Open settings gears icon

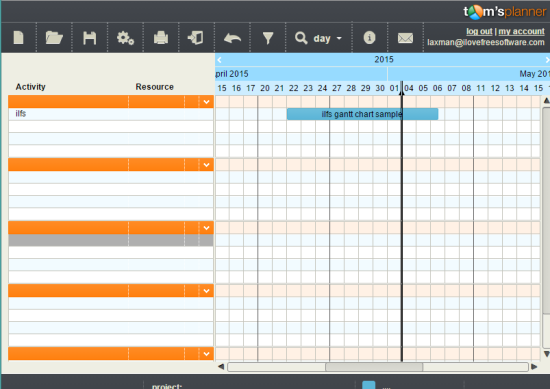pos(125,38)
